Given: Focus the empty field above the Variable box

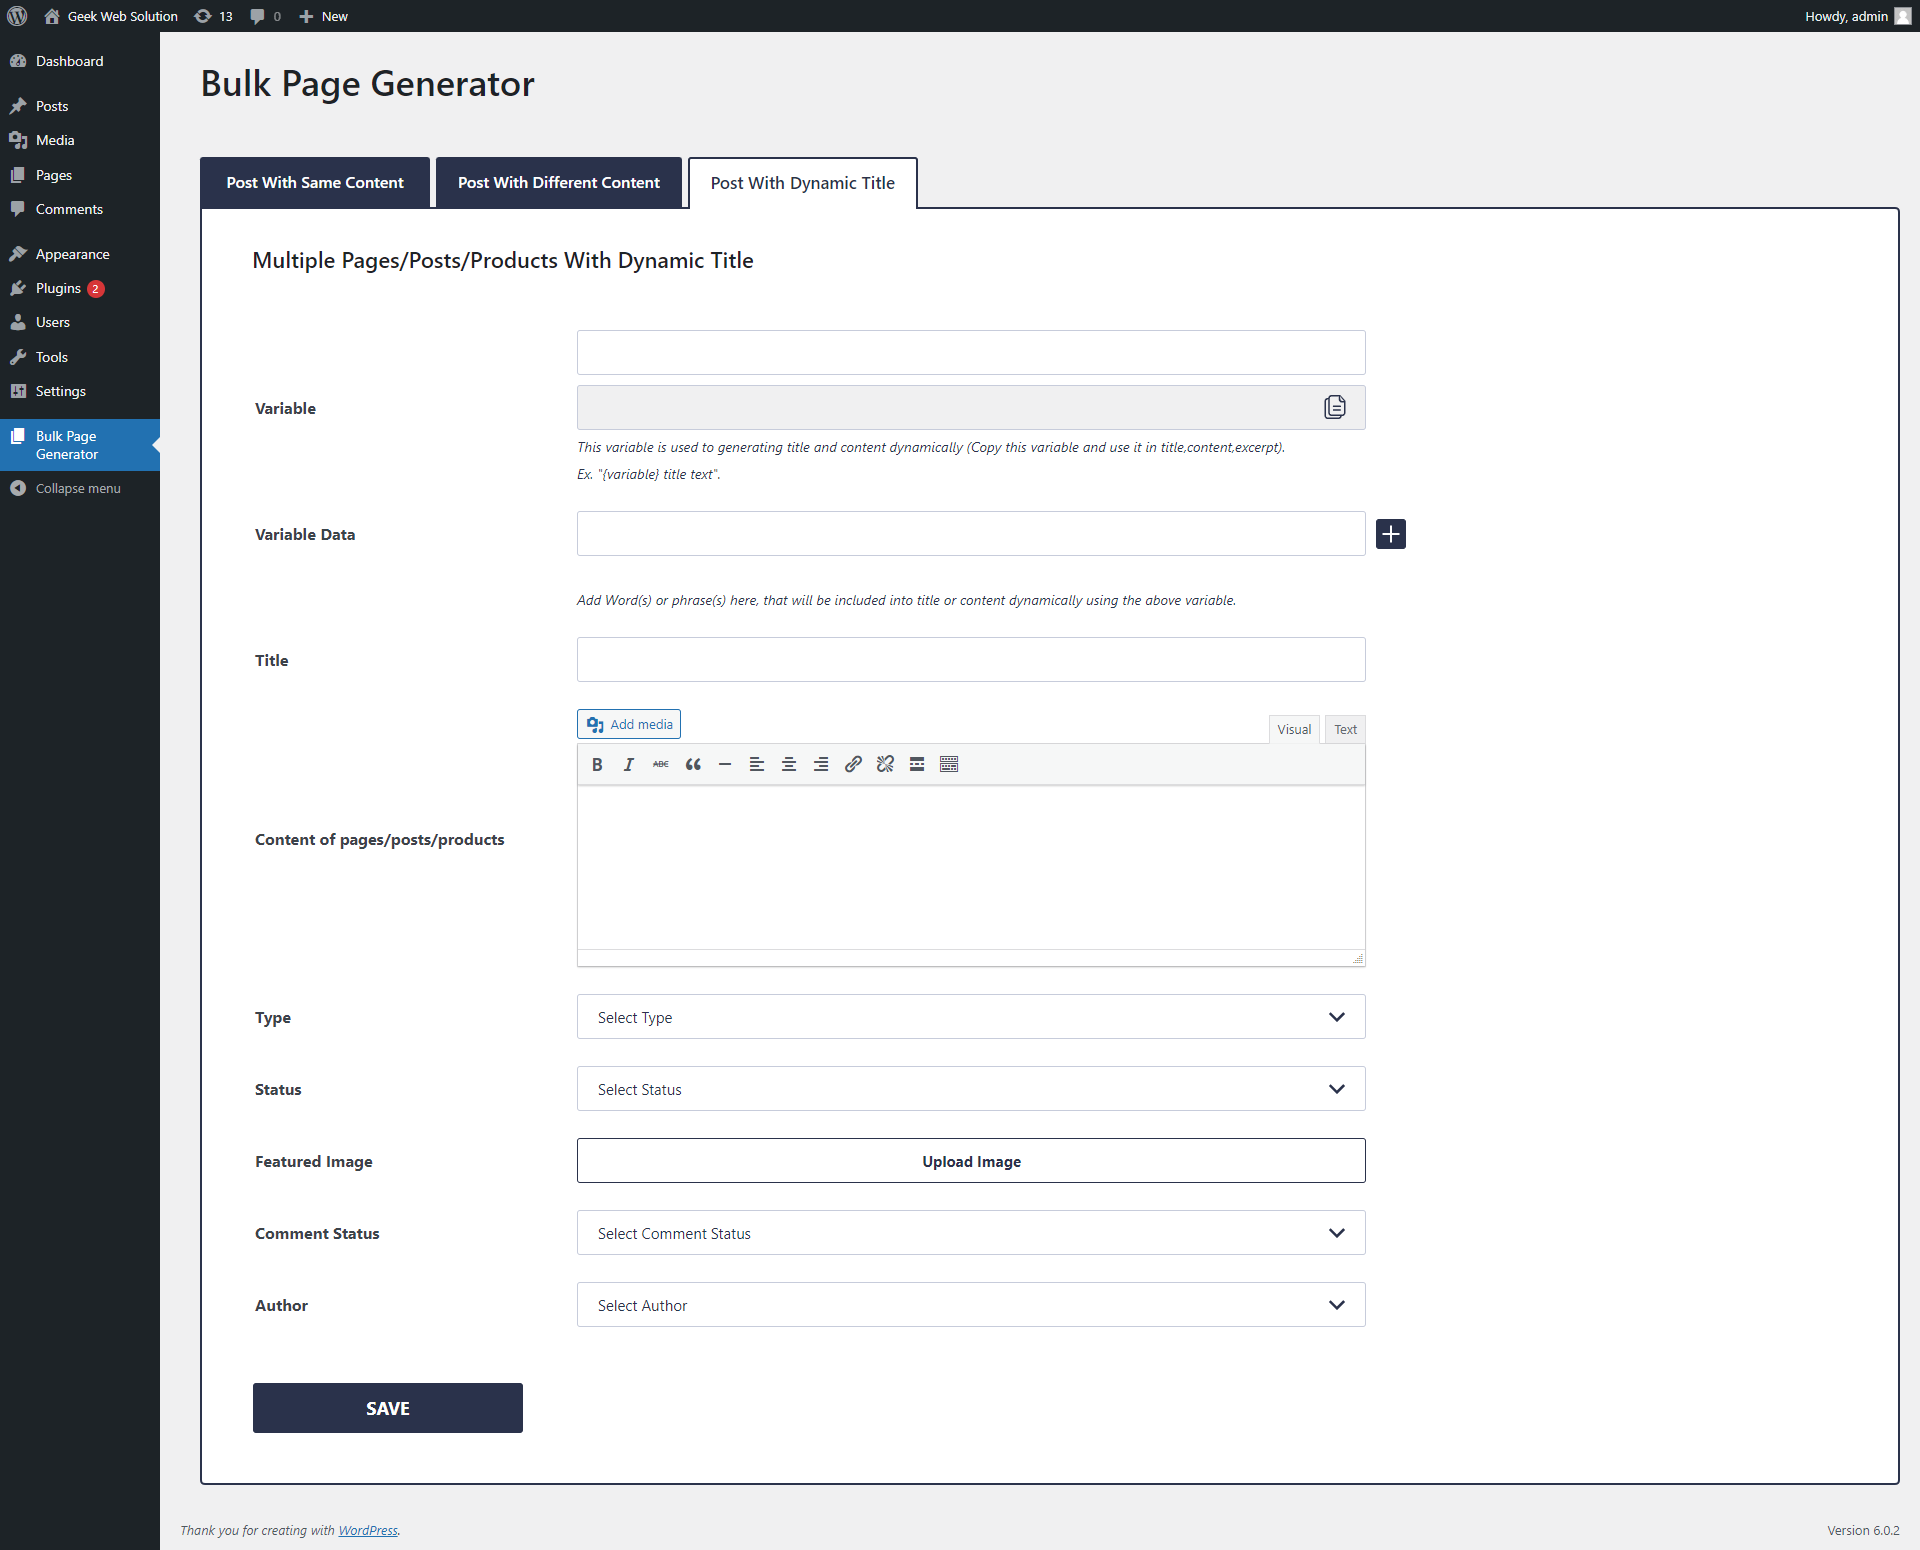Looking at the screenshot, I should 971,353.
